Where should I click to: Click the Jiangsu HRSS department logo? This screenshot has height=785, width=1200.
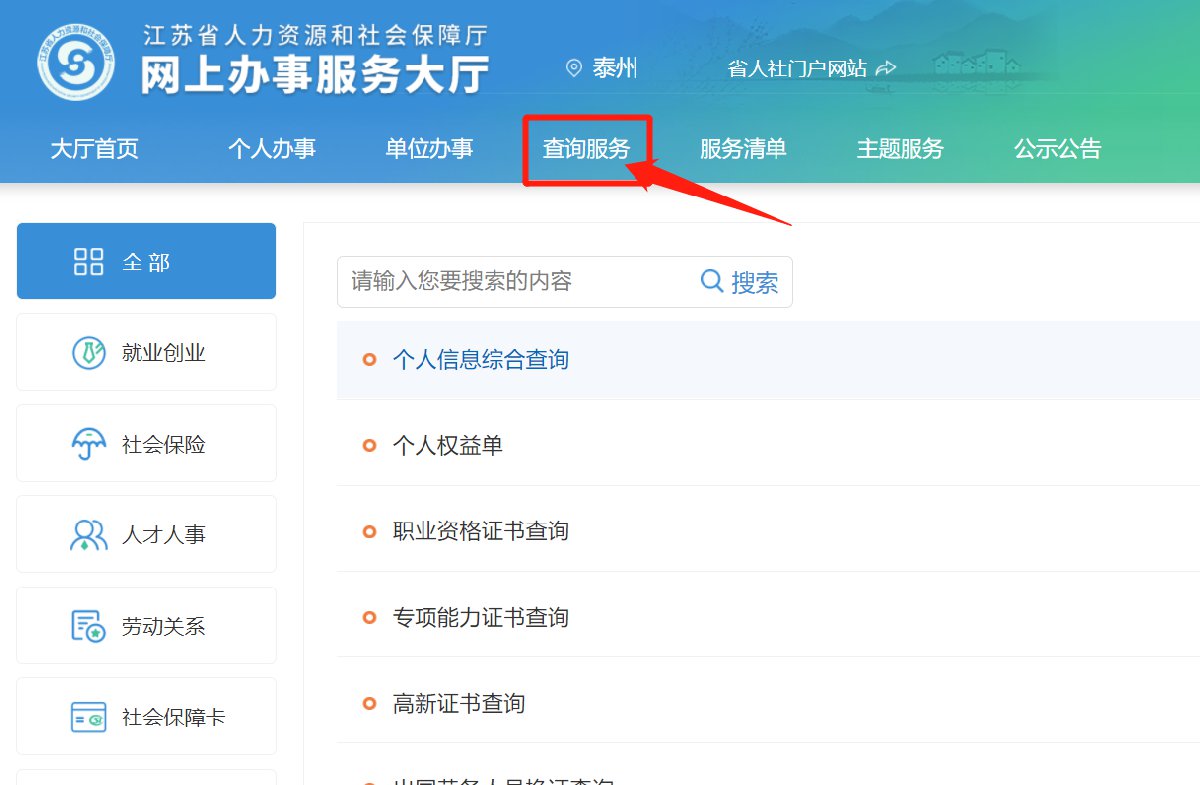[77, 61]
